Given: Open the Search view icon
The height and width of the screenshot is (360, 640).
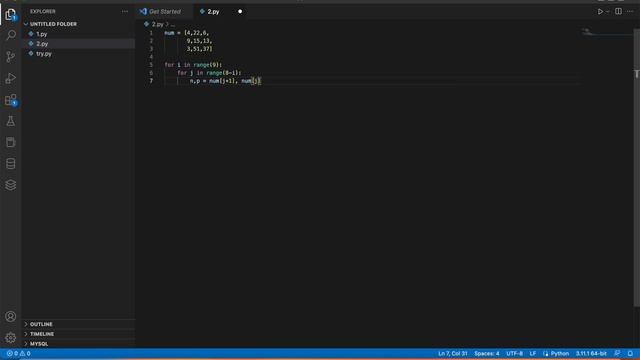Looking at the screenshot, I should click(11, 36).
